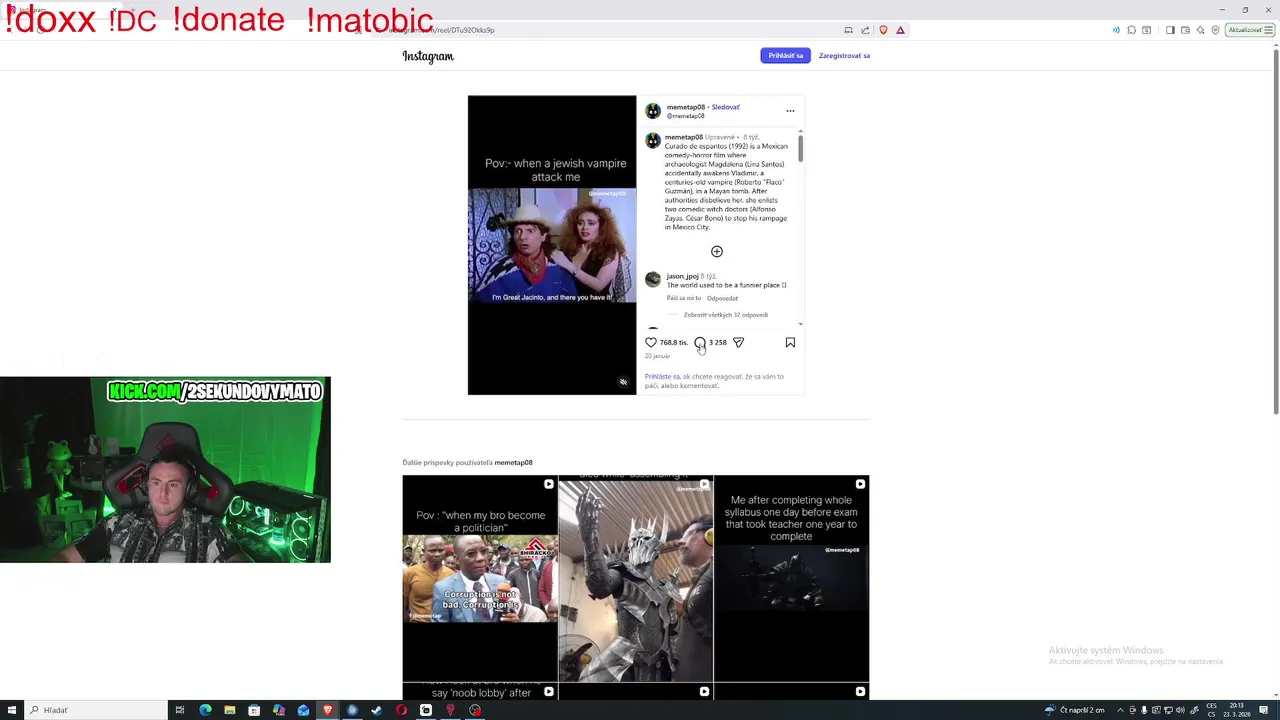The image size is (1280, 720).
Task: Click the 20 január post date
Action: (x=657, y=356)
